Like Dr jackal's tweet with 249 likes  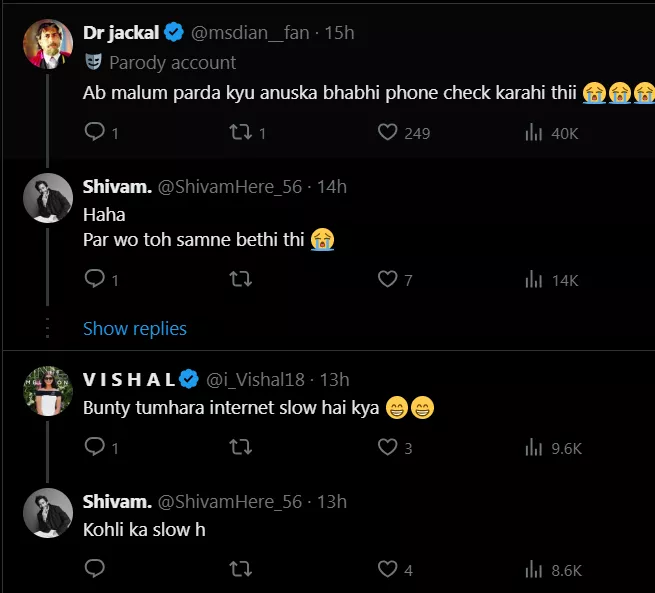[x=388, y=132]
